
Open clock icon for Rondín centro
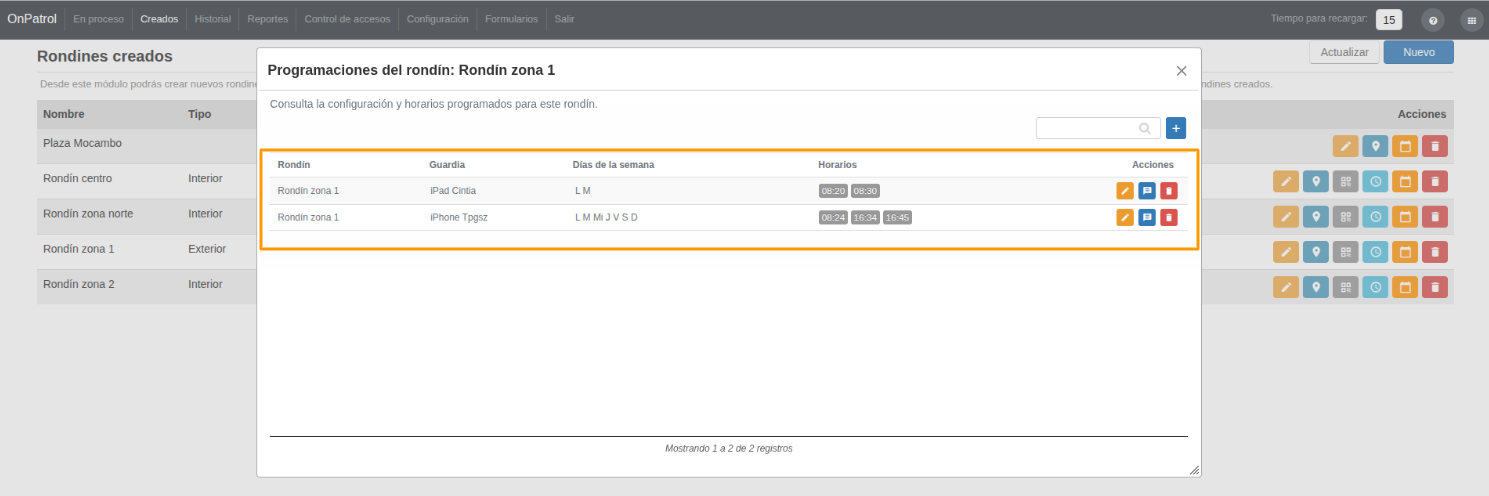click(1376, 181)
